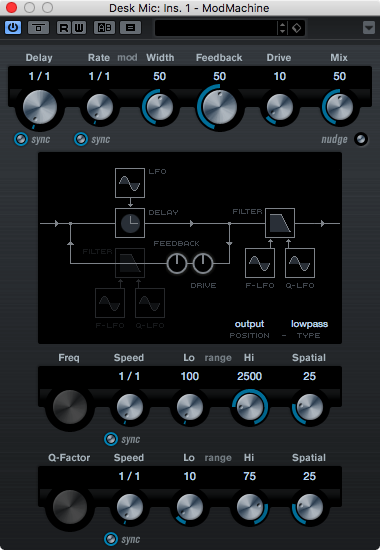This screenshot has height=550, width=380.
Task: Click the Delay value 1/1
Action: [x=39, y=76]
